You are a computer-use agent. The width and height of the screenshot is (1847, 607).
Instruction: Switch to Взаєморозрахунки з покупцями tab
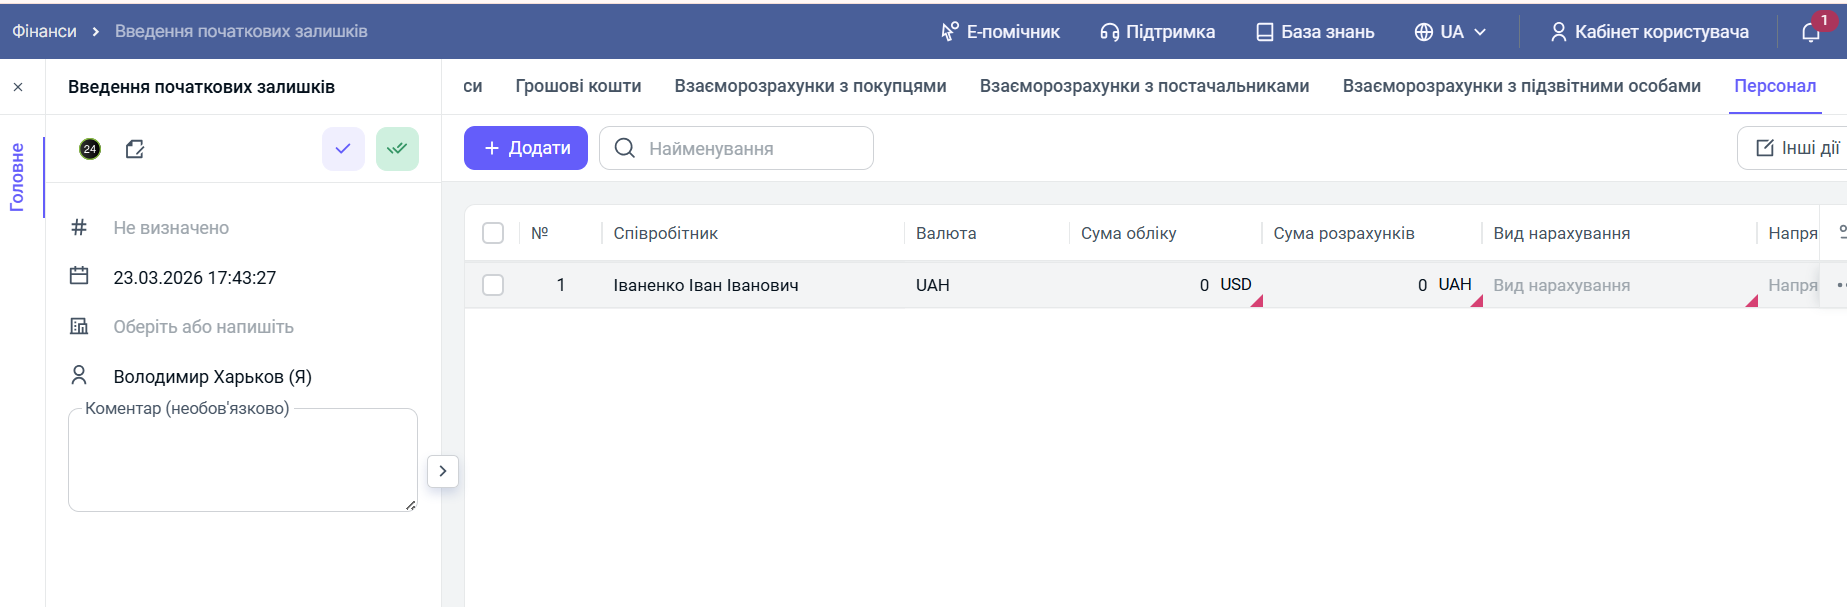[x=810, y=86]
